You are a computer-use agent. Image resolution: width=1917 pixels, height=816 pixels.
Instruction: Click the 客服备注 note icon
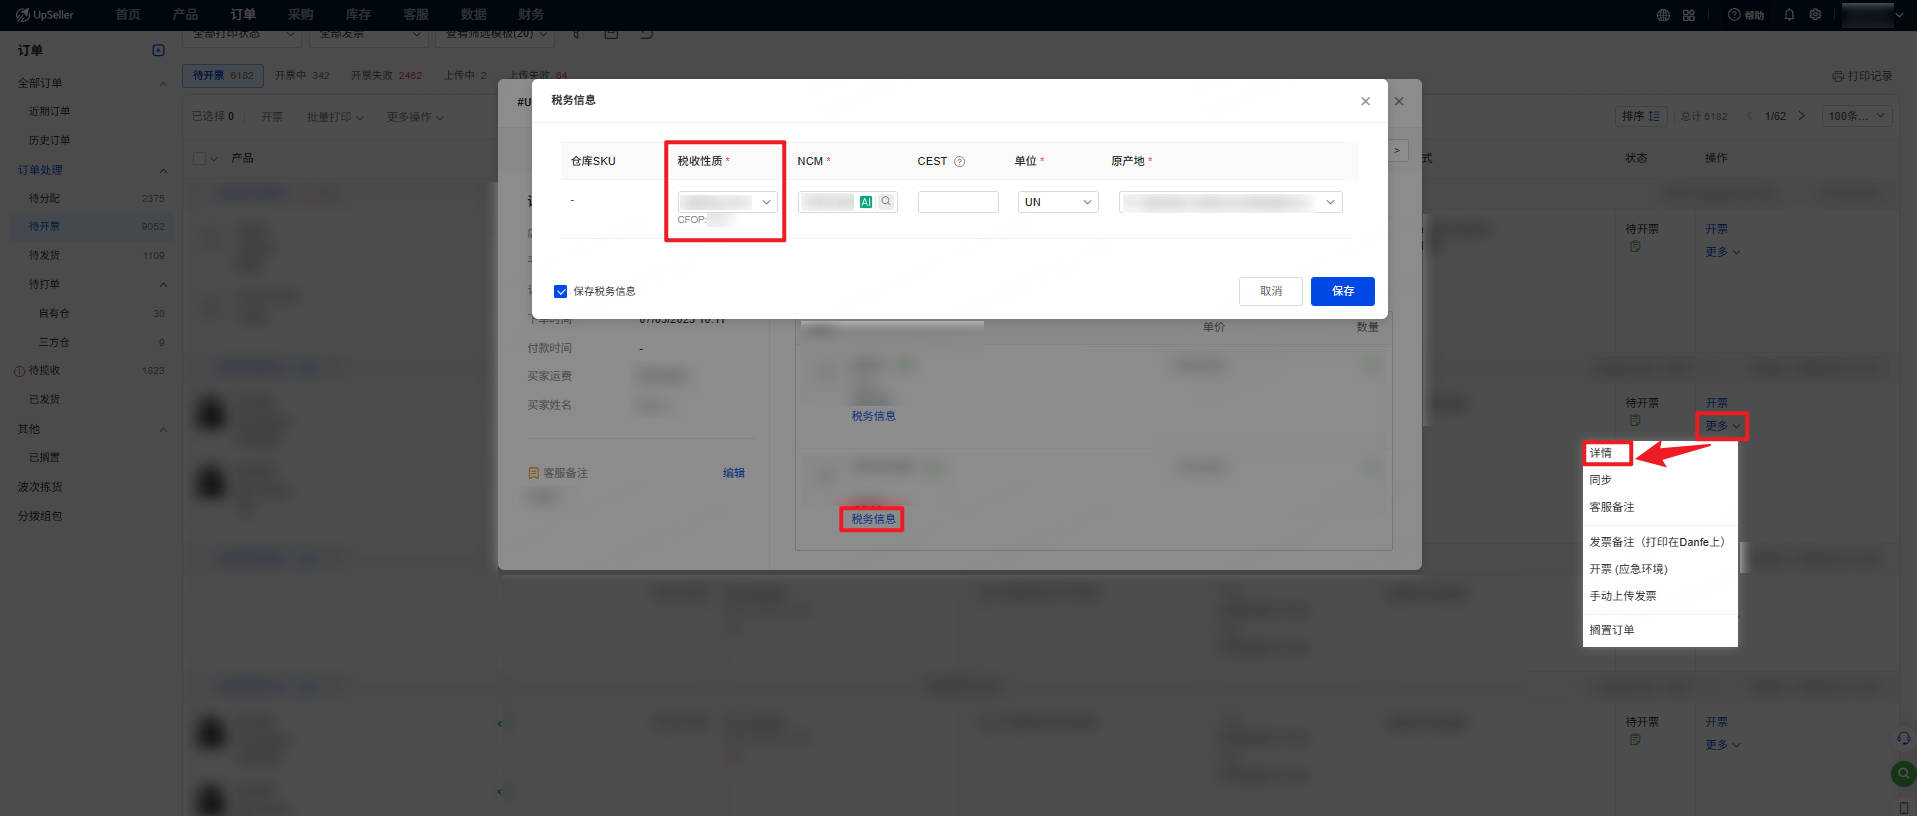(533, 473)
